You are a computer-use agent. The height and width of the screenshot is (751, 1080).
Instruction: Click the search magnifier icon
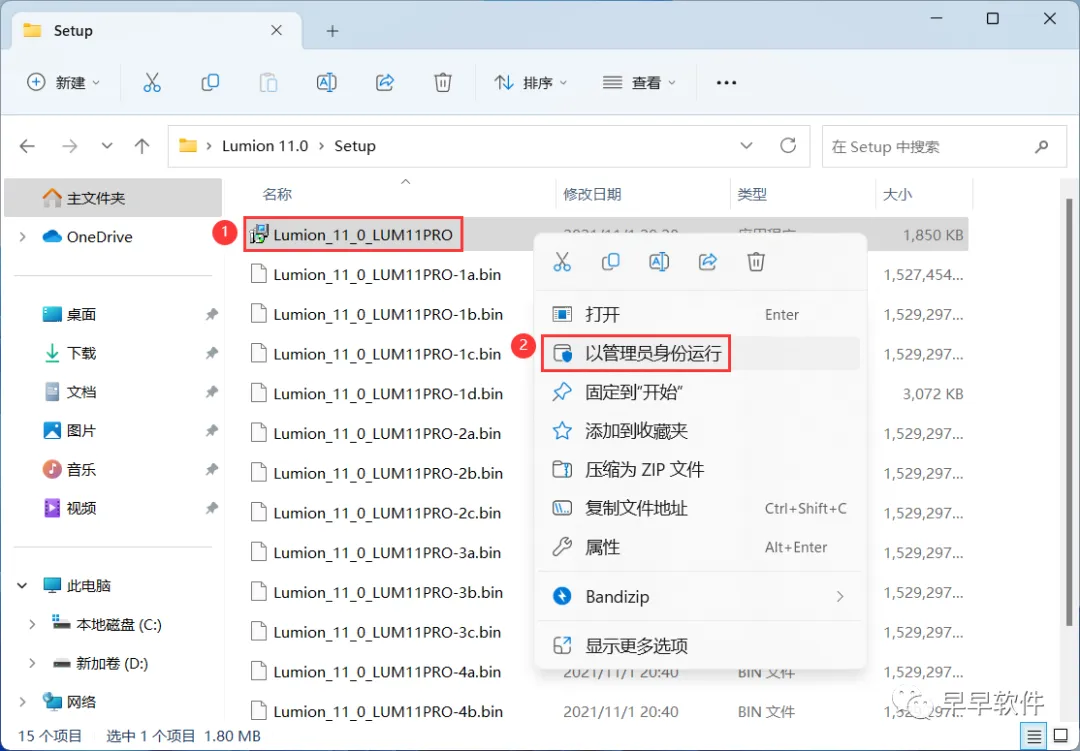pyautogui.click(x=1041, y=146)
